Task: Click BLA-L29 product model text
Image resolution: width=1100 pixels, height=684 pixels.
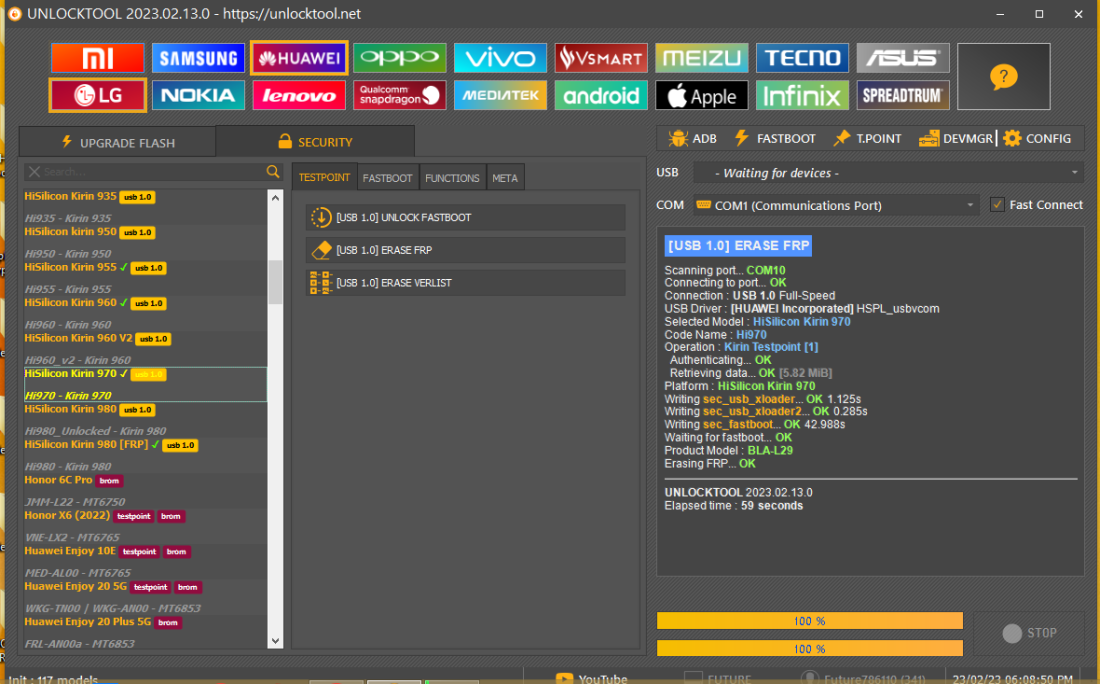Action: click(770, 450)
